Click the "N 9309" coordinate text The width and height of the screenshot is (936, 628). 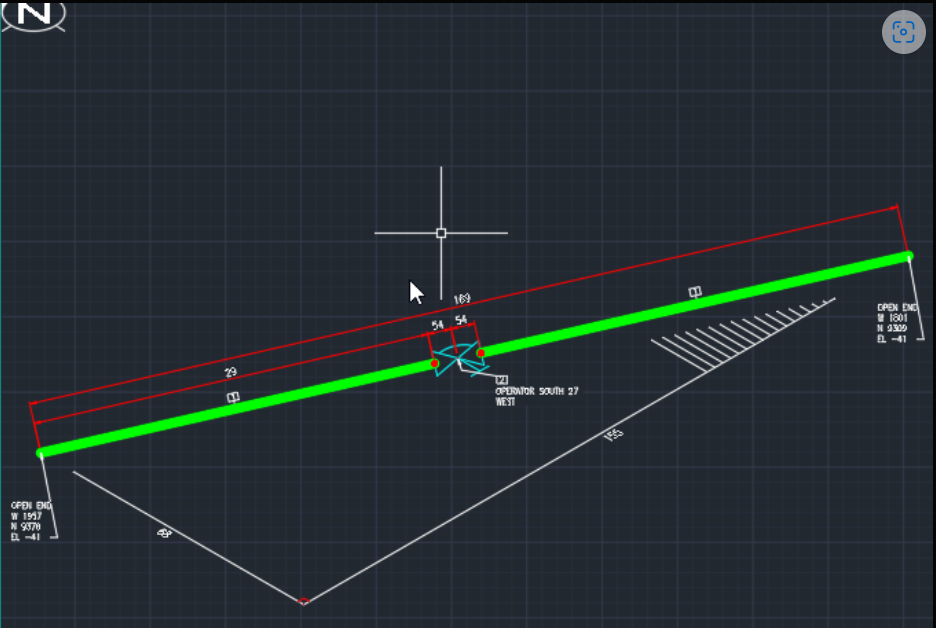pyautogui.click(x=892, y=328)
